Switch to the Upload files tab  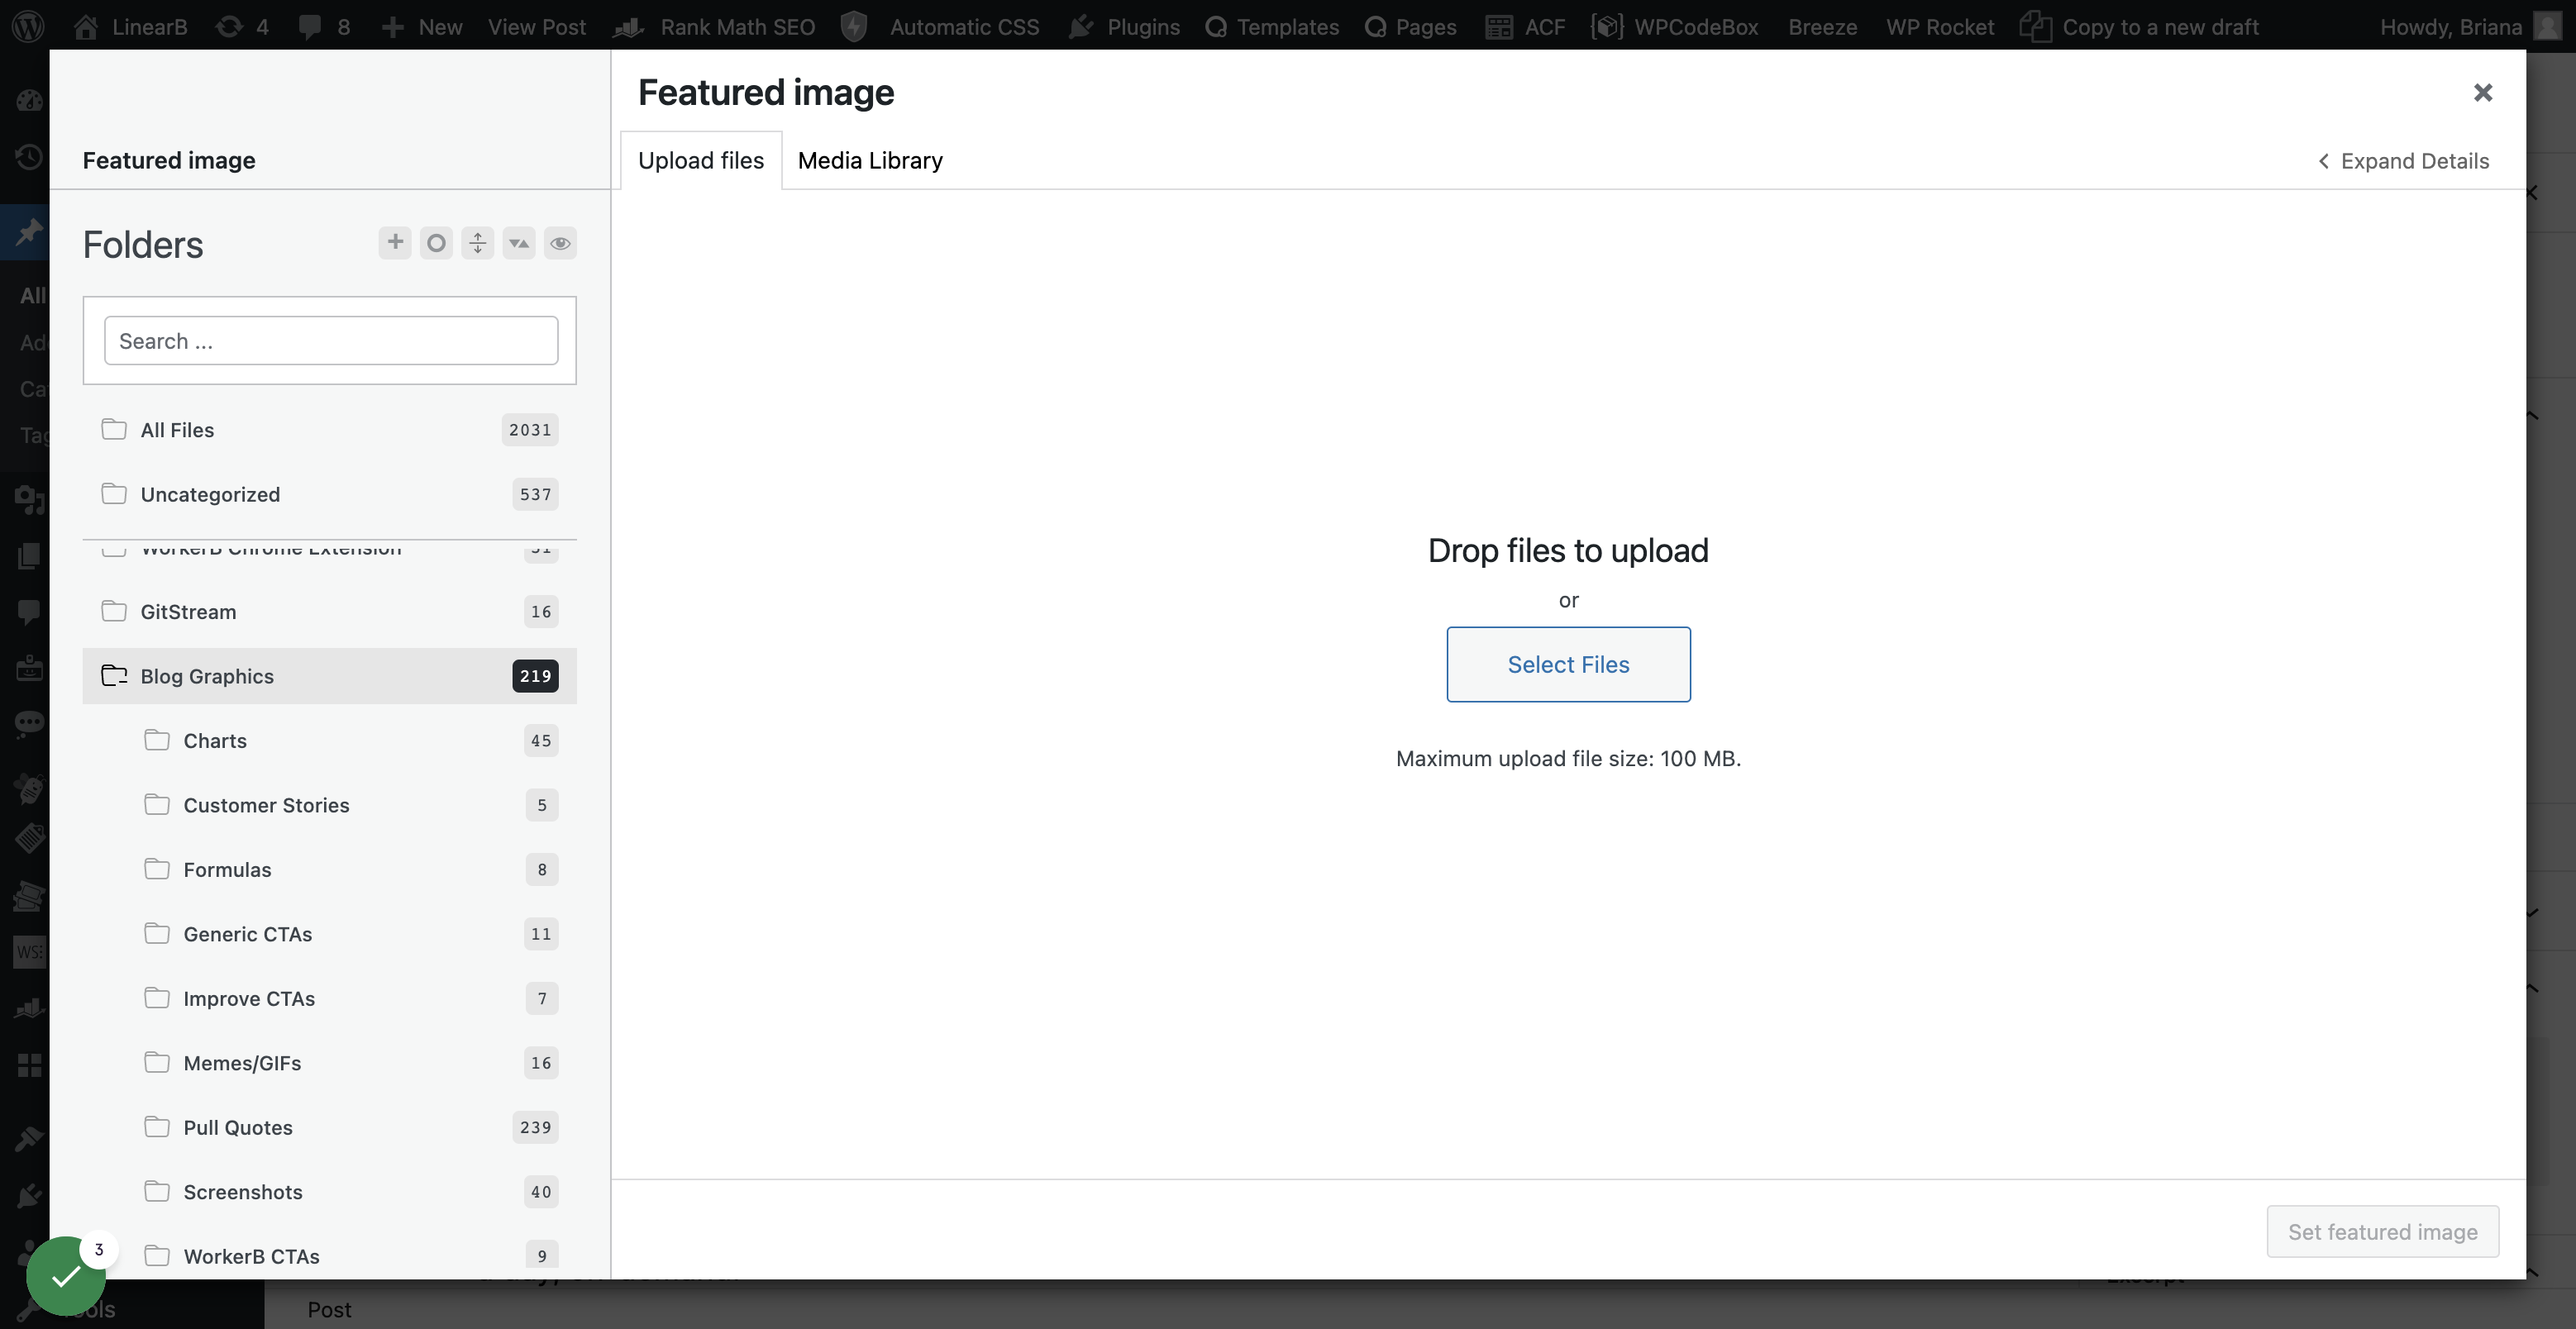click(x=701, y=160)
